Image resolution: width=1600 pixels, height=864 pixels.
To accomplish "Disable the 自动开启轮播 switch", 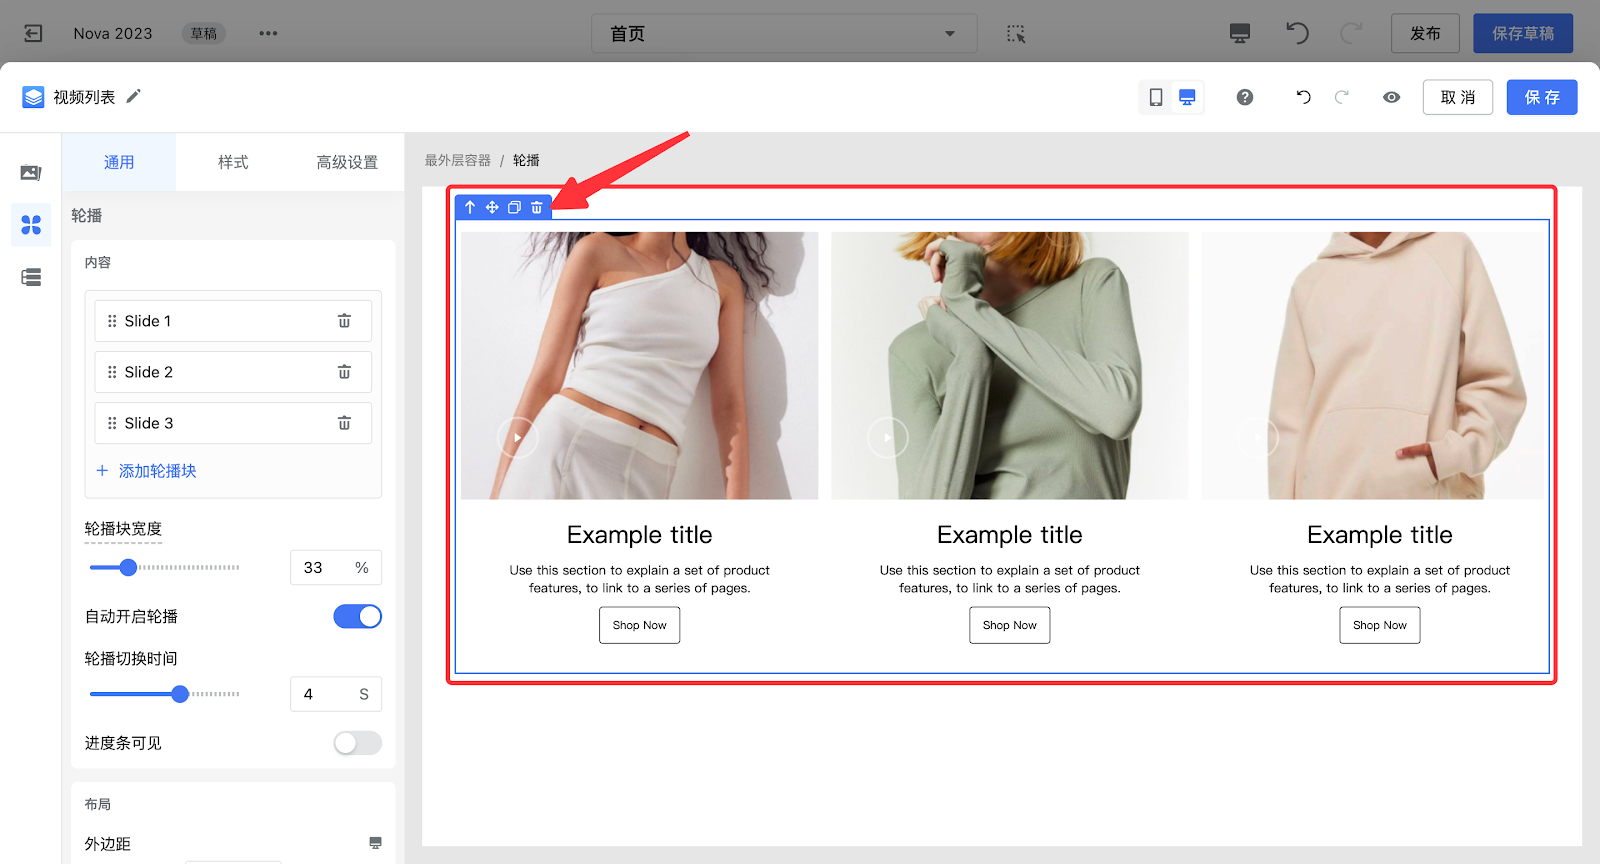I will 357,617.
